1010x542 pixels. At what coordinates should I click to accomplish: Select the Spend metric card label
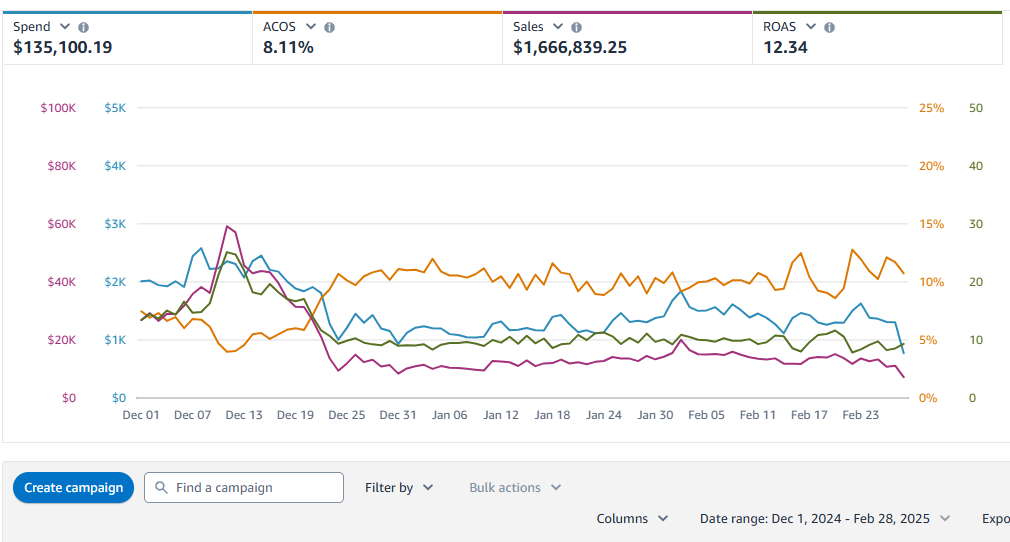32,27
